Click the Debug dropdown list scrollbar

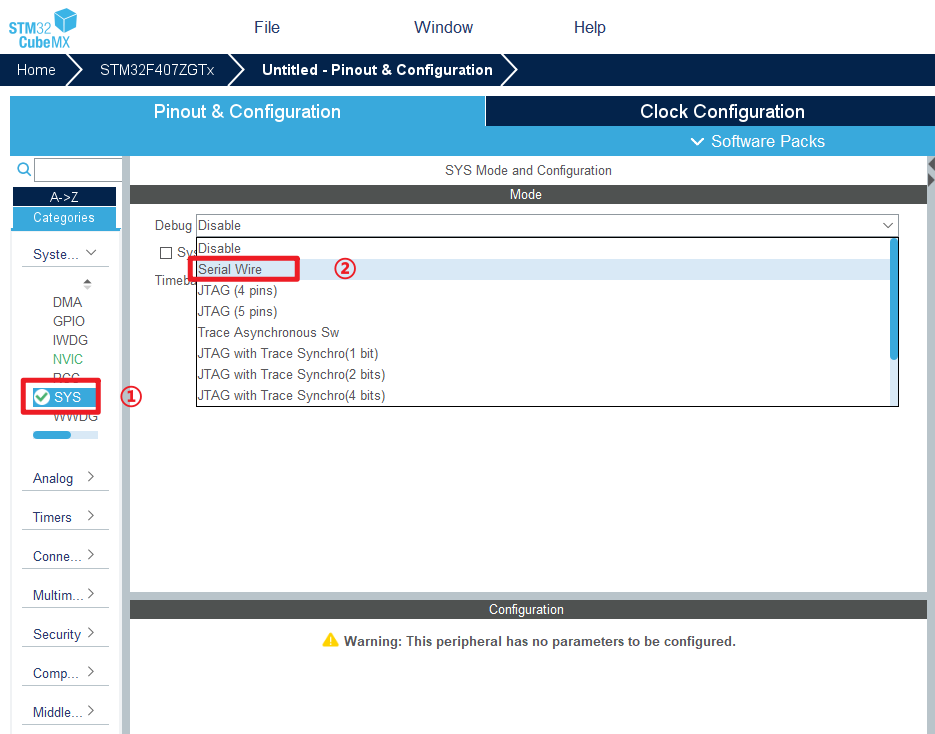click(x=893, y=299)
